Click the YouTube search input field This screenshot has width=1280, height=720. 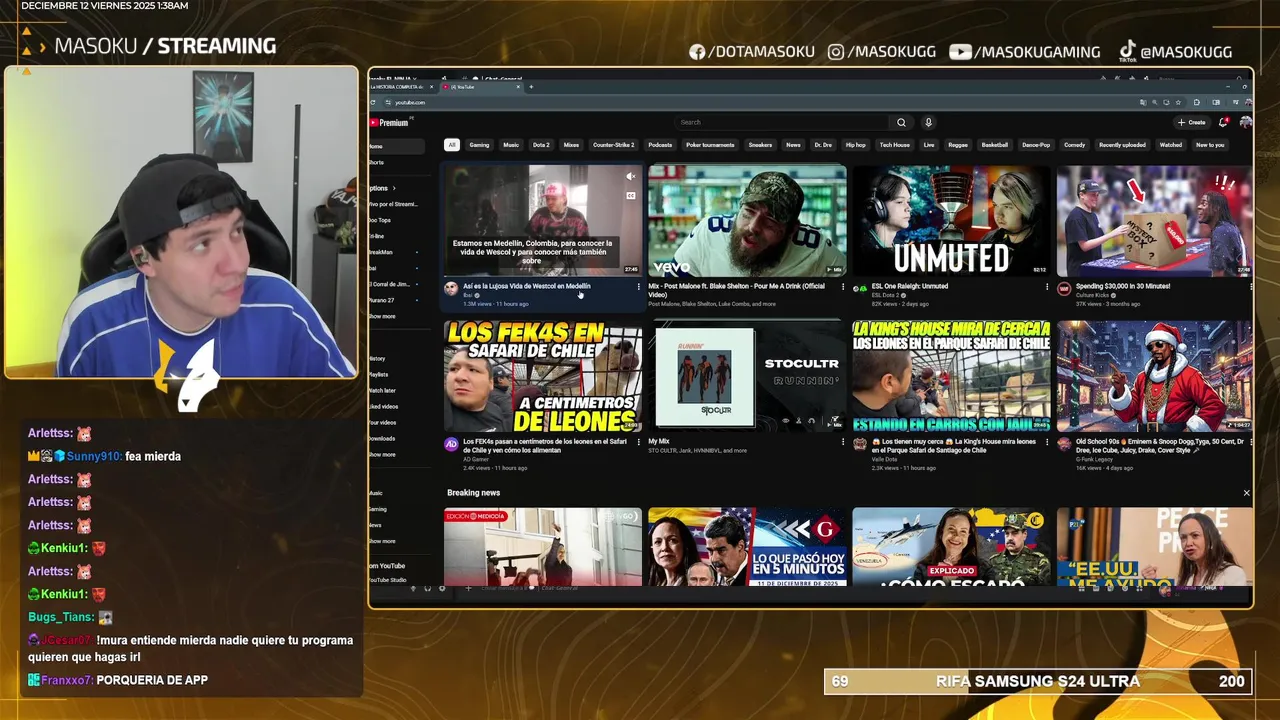(782, 123)
